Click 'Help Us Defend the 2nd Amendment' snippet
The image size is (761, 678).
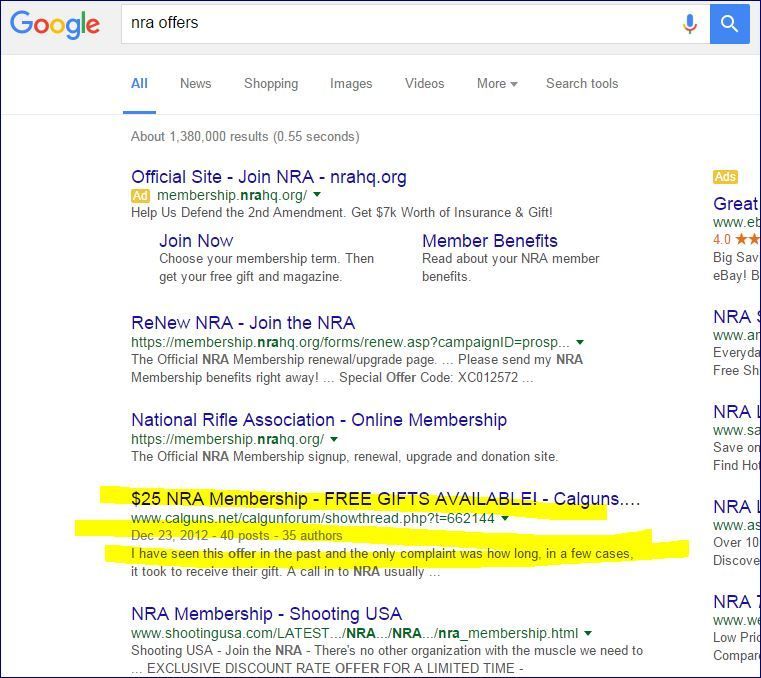point(342,213)
